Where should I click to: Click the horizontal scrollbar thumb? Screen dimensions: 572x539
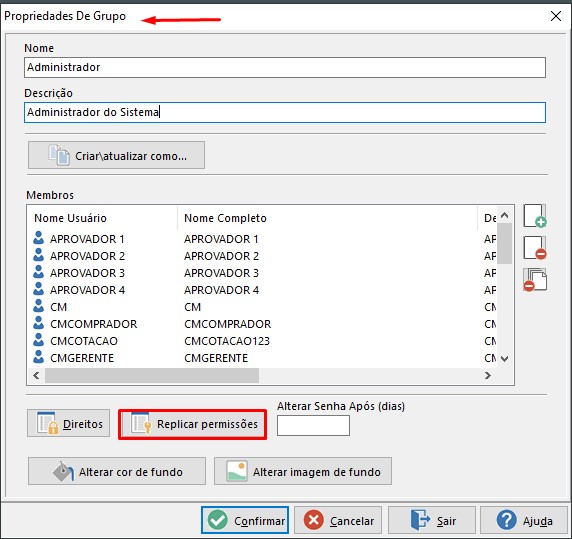(152, 375)
